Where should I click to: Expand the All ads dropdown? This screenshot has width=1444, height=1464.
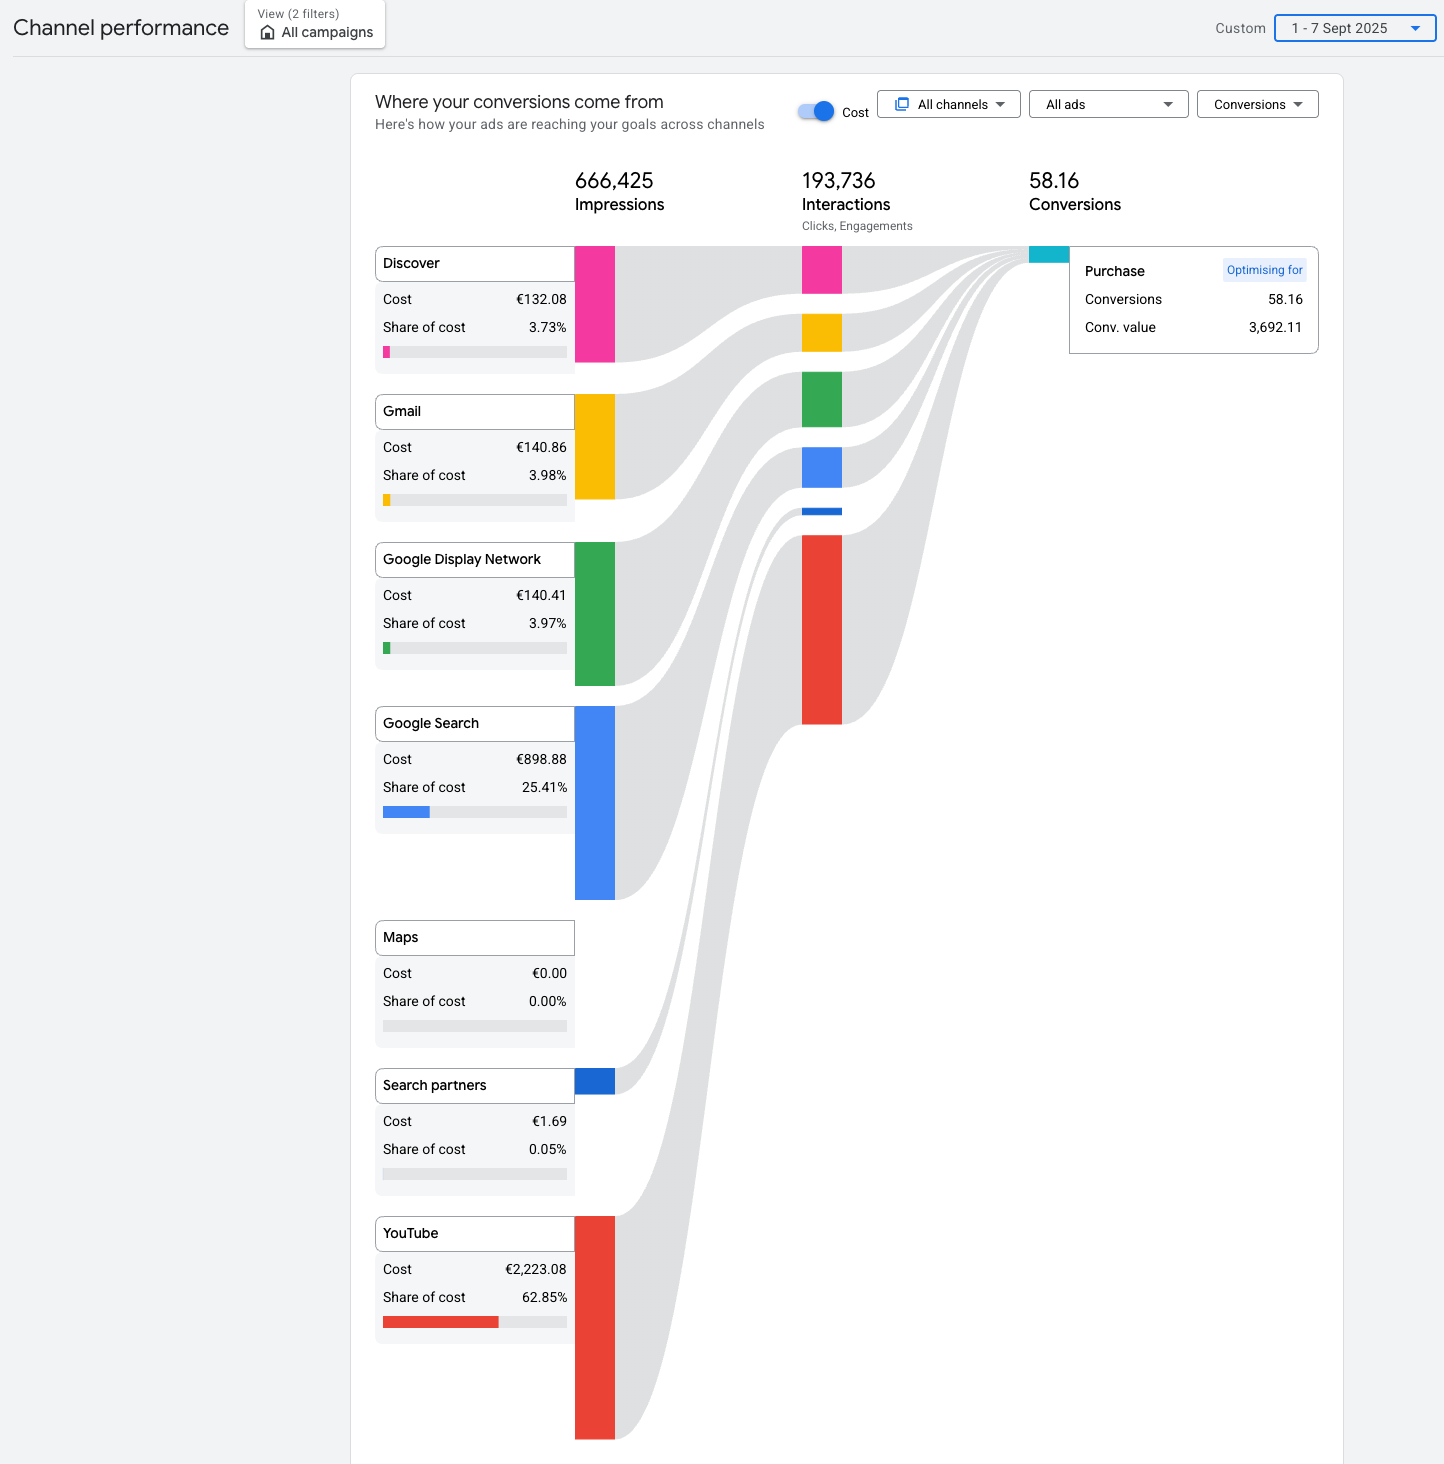tap(1109, 104)
